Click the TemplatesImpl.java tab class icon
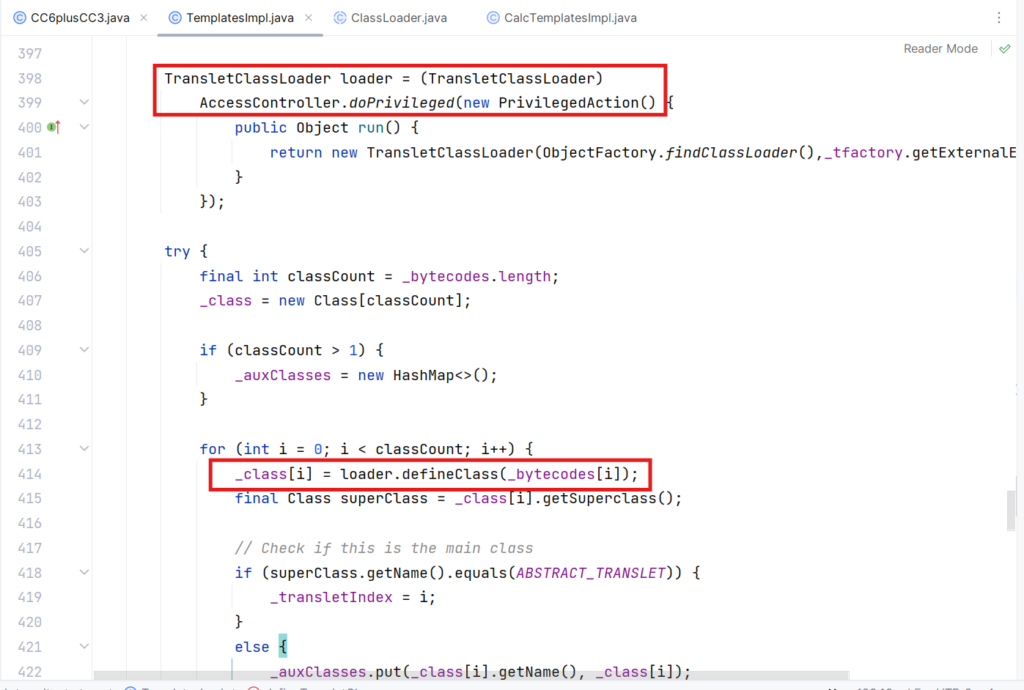Viewport: 1024px width, 690px height. (175, 18)
